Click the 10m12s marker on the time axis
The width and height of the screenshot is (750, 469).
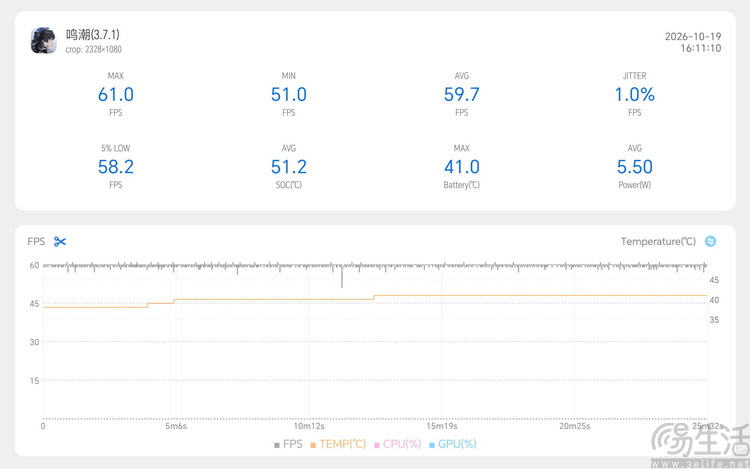(x=309, y=426)
